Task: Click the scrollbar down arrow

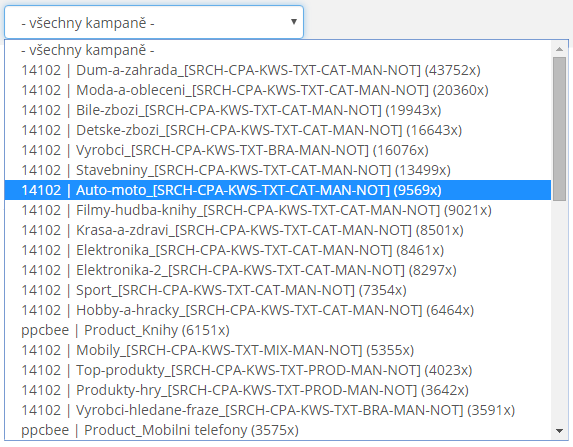Action: click(559, 431)
